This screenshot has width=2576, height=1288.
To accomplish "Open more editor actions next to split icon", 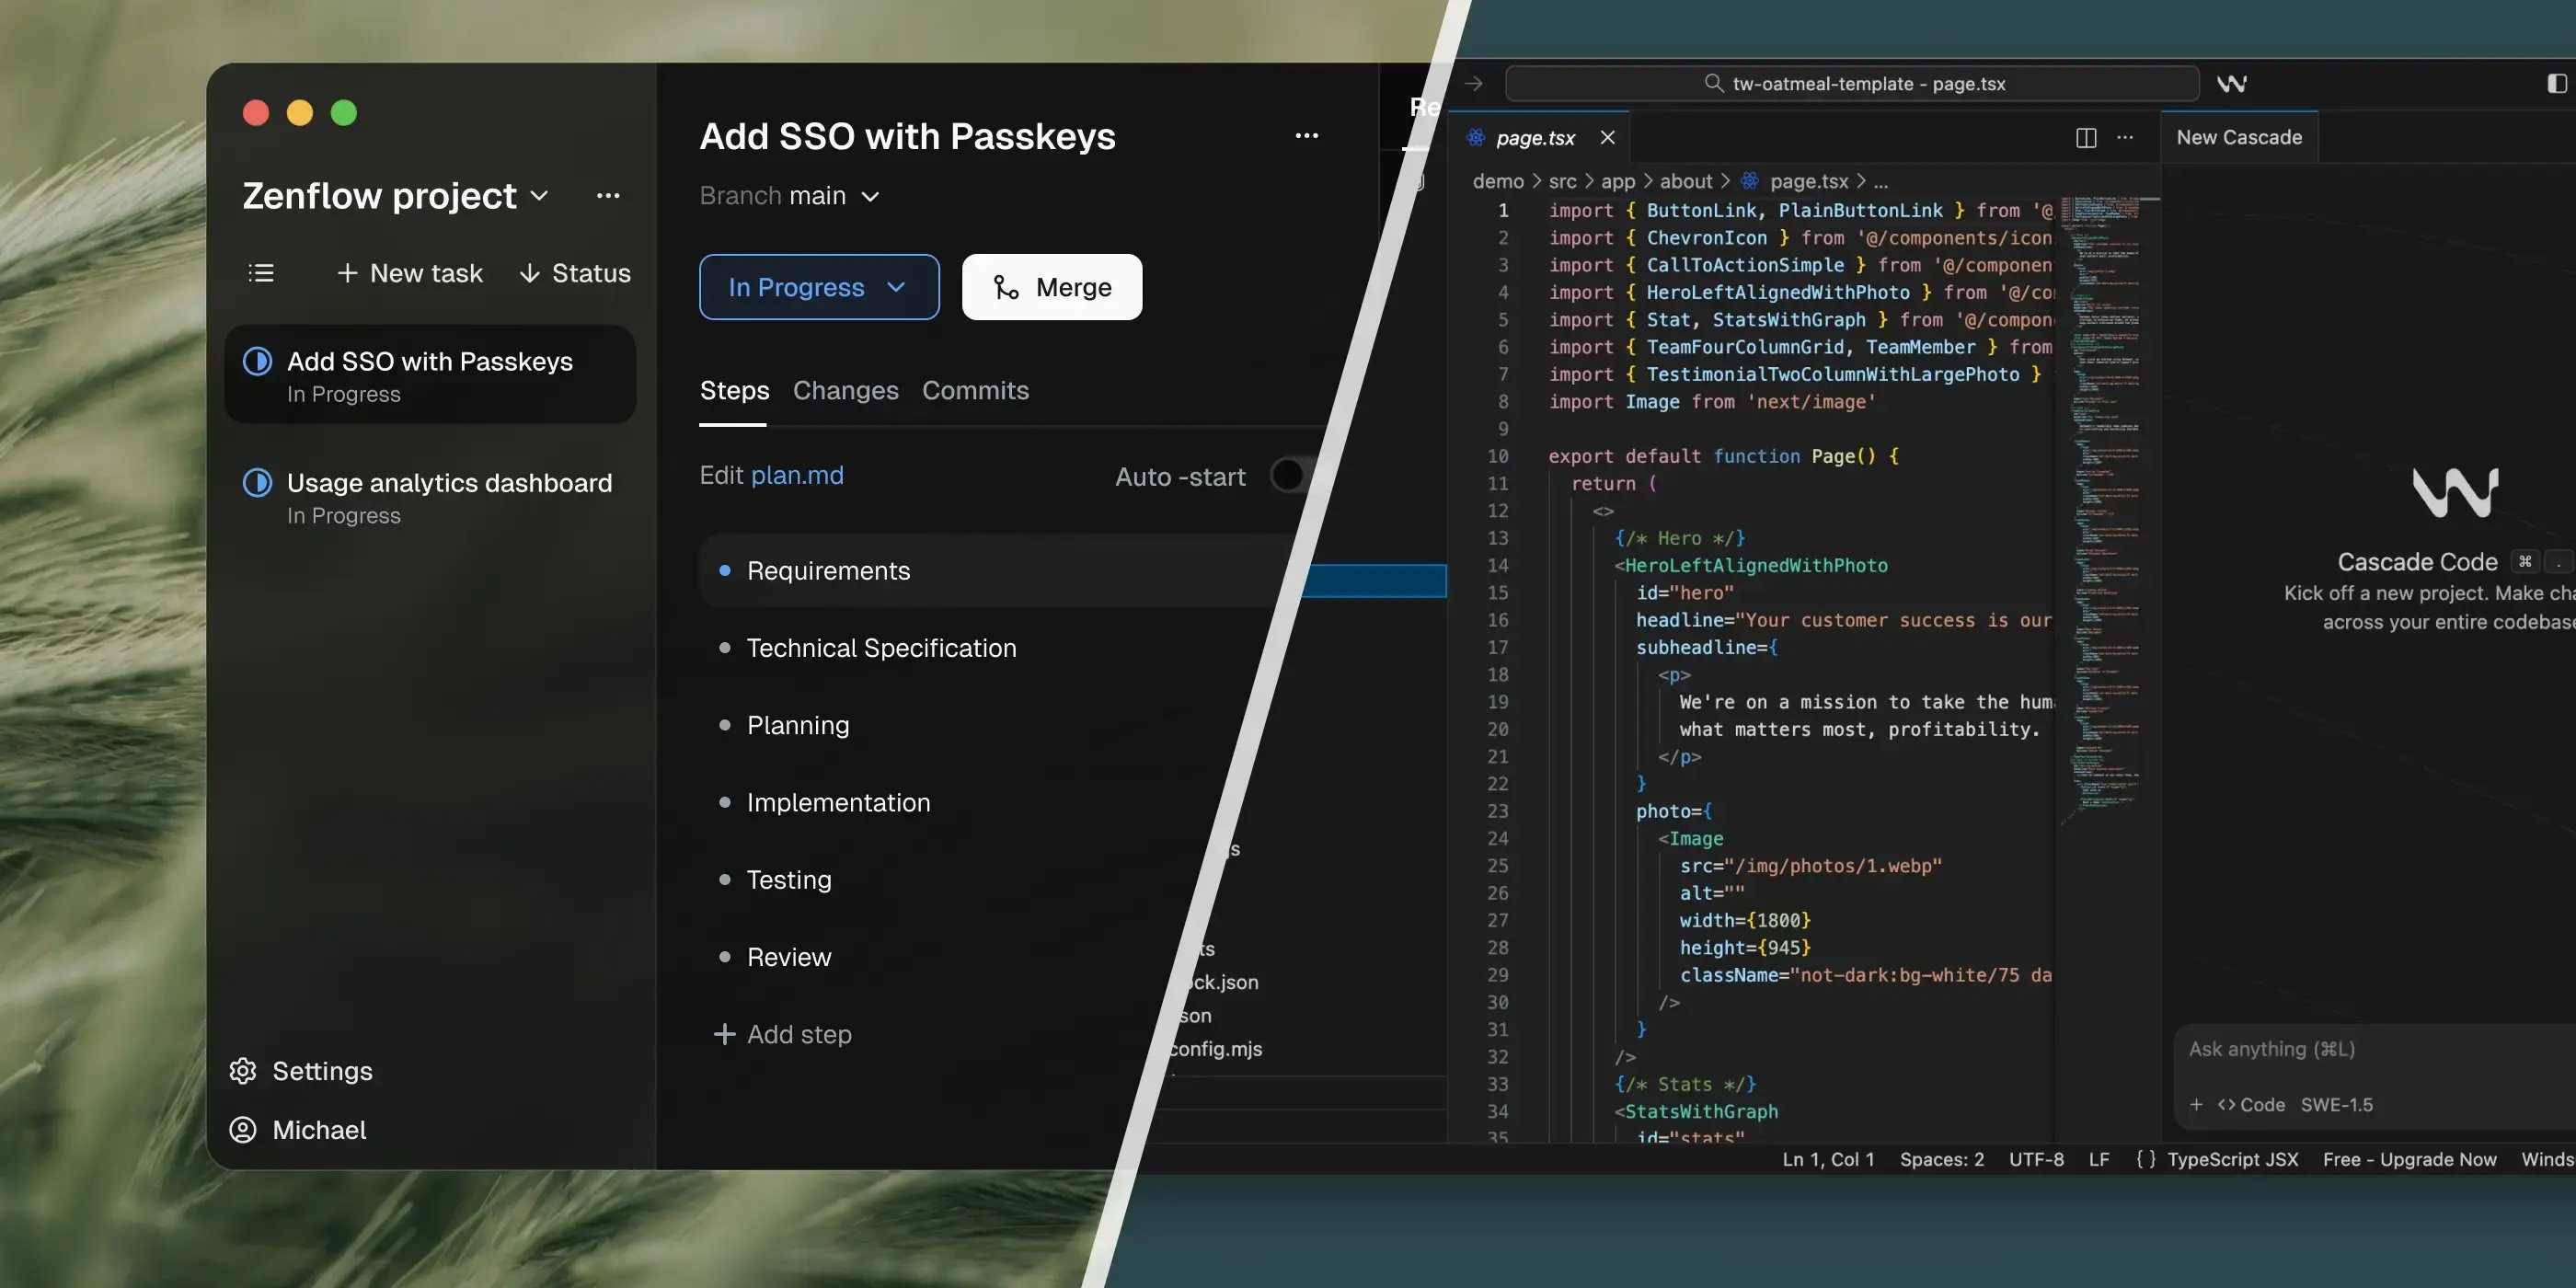I will coord(2125,138).
